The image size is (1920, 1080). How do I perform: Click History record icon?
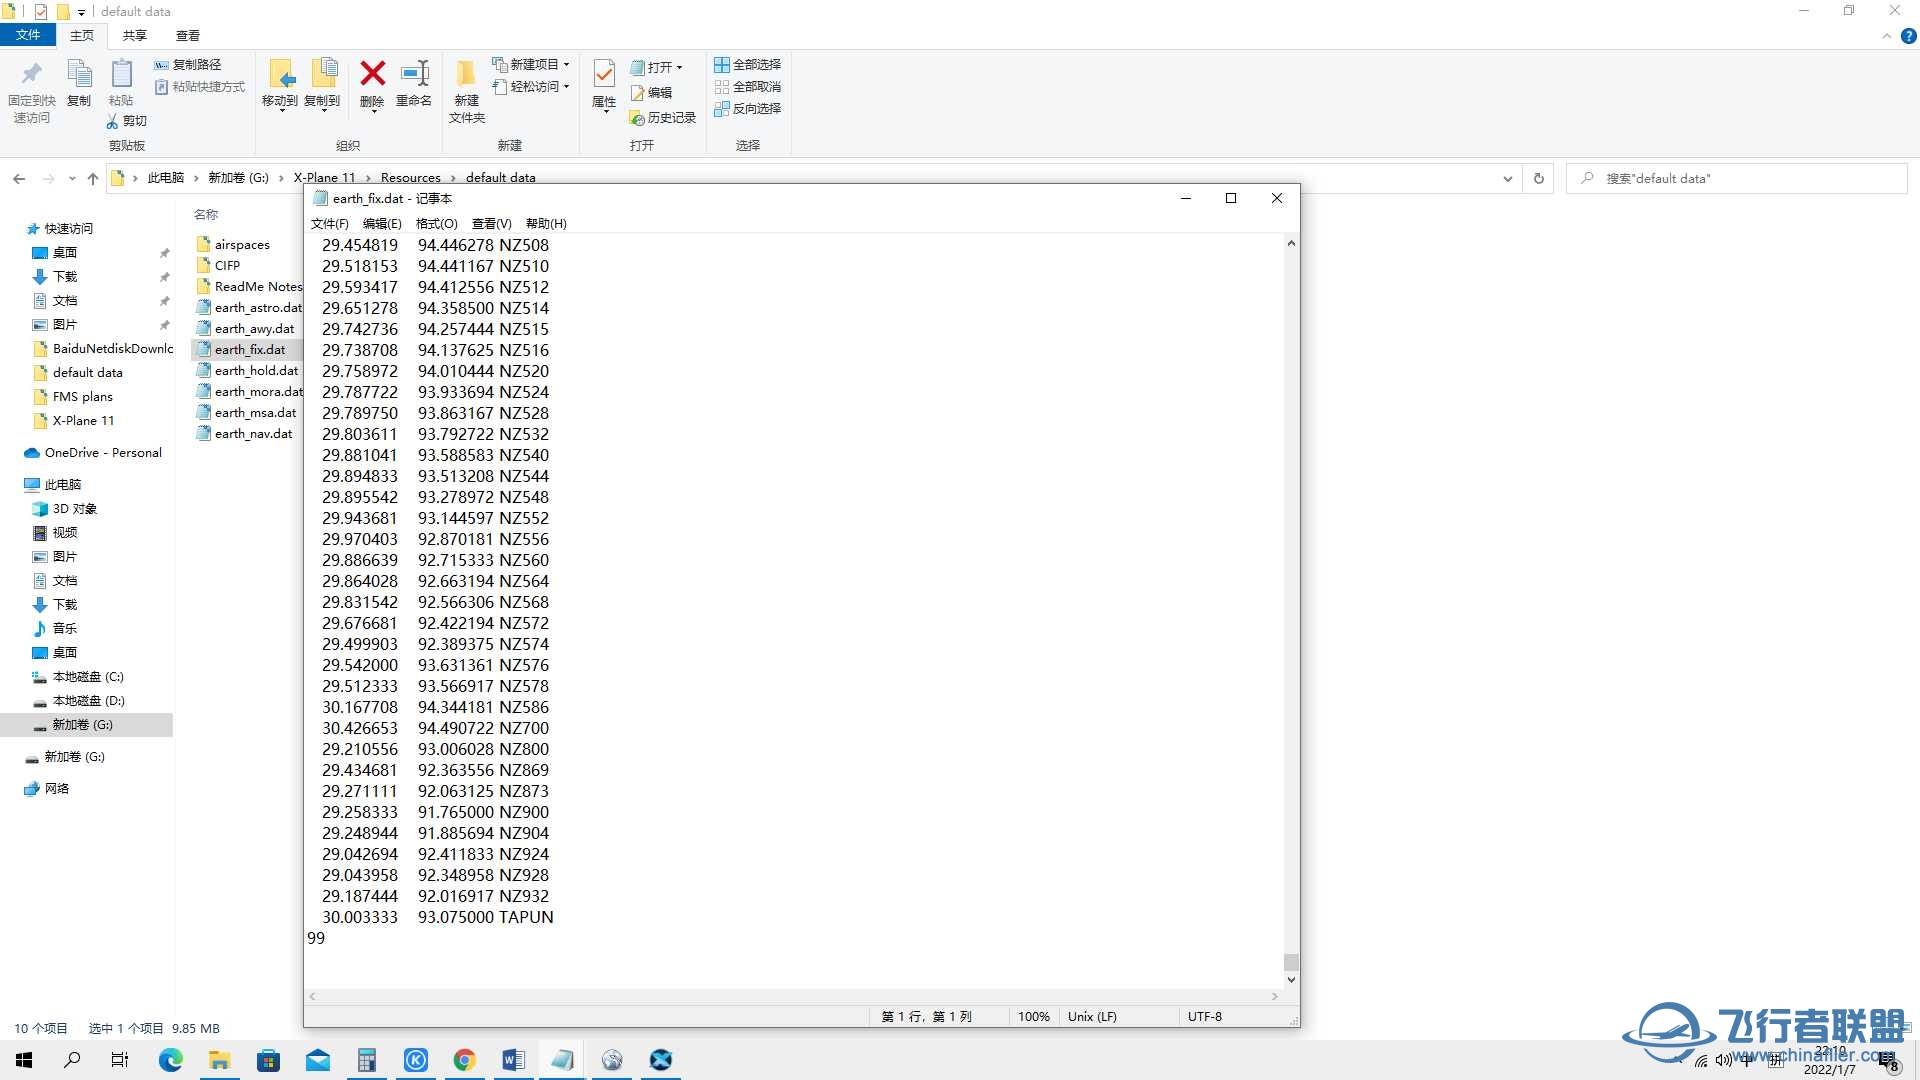pos(637,118)
